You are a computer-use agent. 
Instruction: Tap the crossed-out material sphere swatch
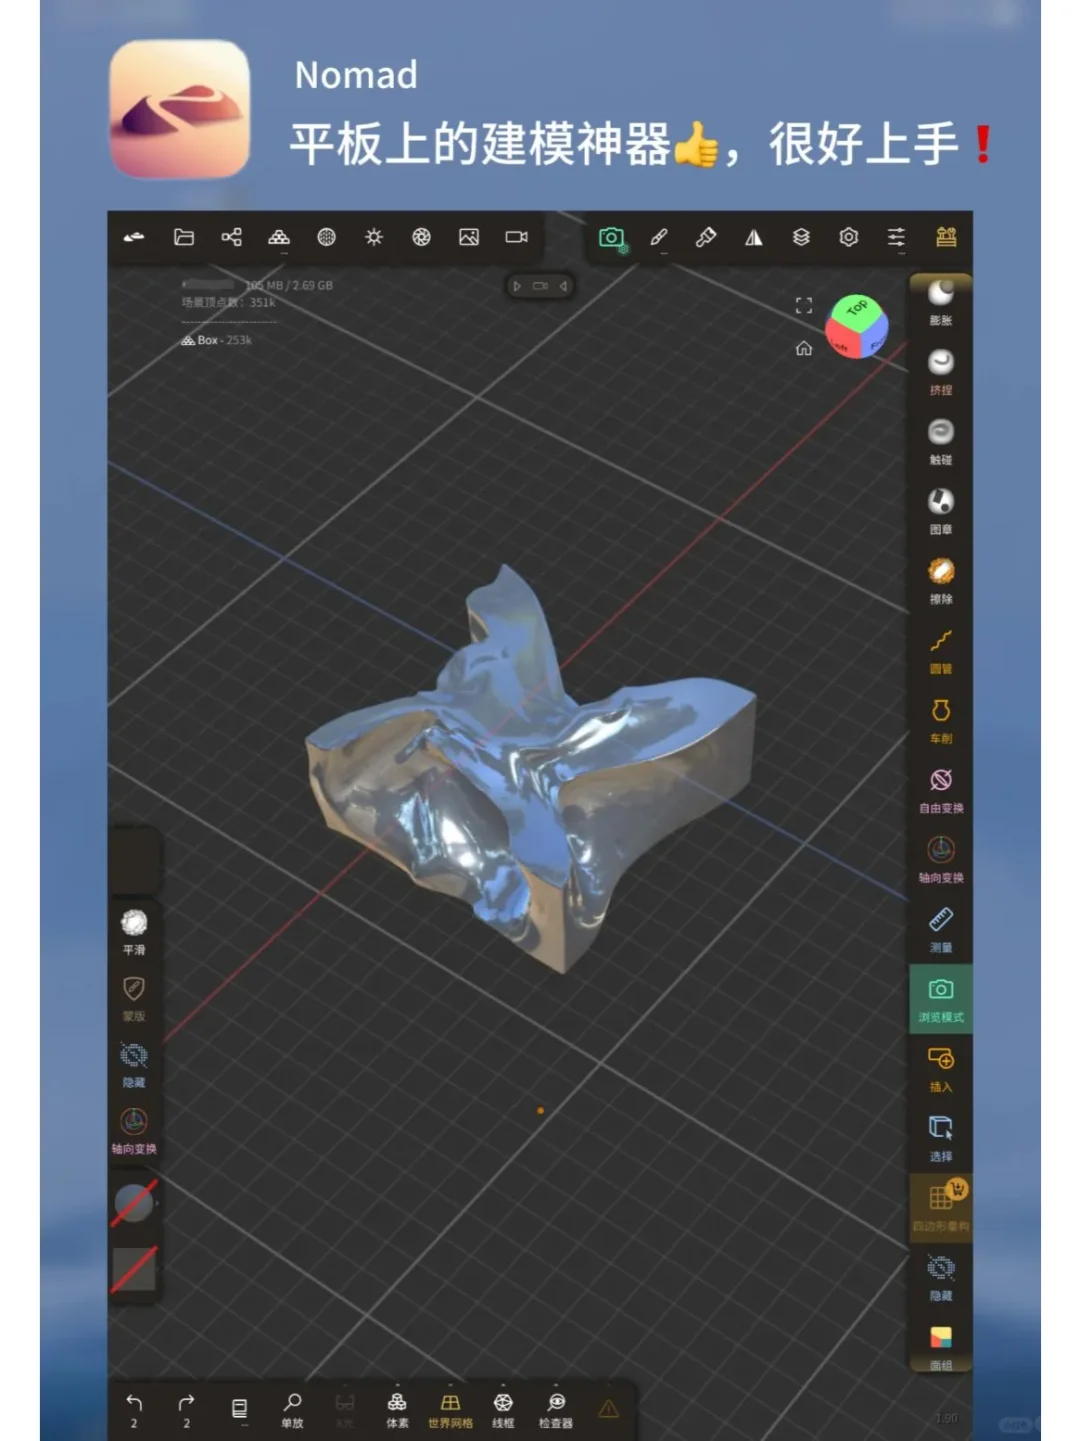click(134, 1203)
